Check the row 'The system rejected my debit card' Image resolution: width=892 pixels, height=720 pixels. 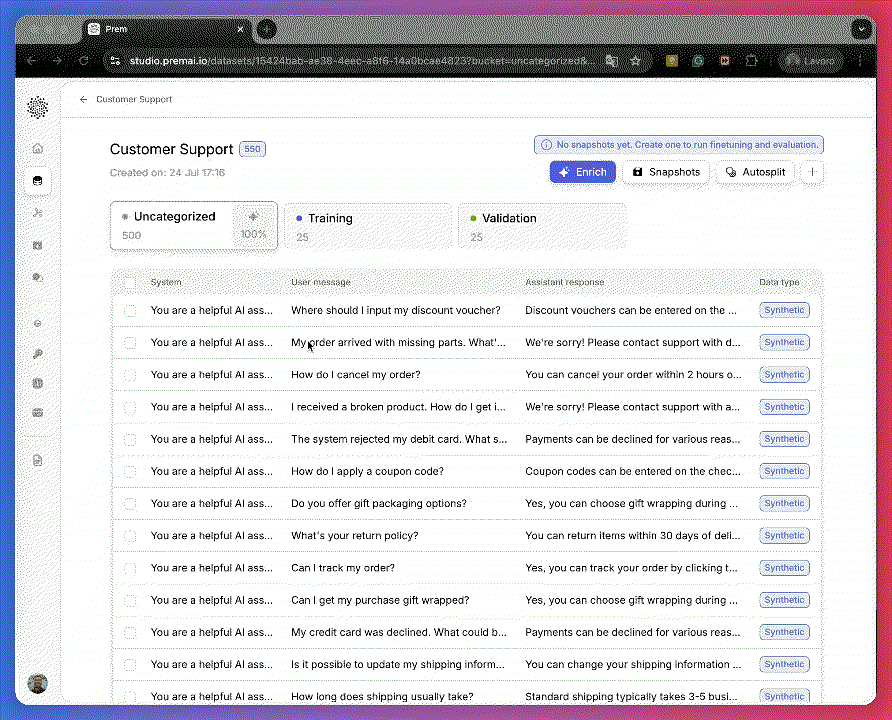[130, 439]
